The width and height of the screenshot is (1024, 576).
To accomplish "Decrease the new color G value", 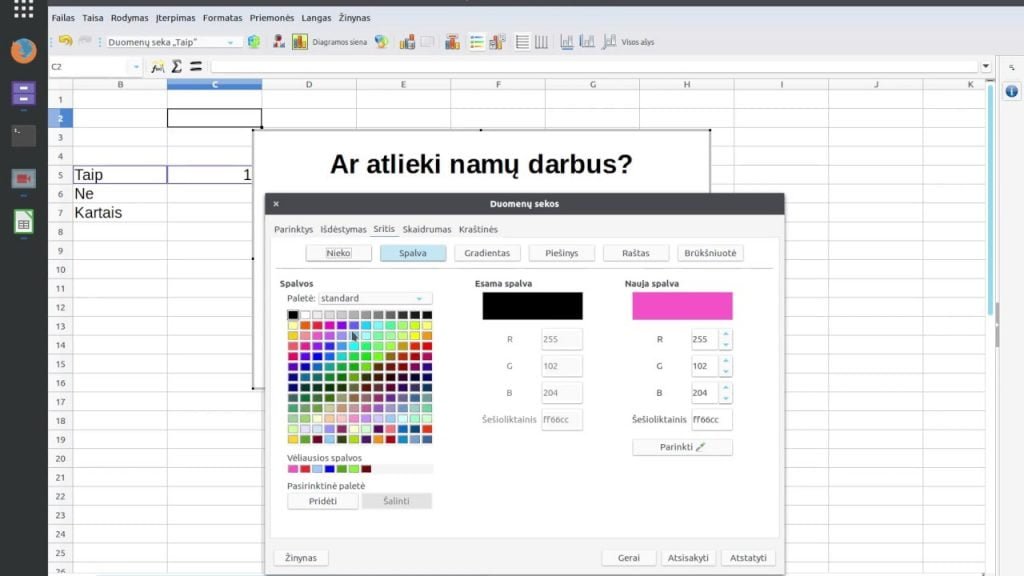I will point(726,371).
